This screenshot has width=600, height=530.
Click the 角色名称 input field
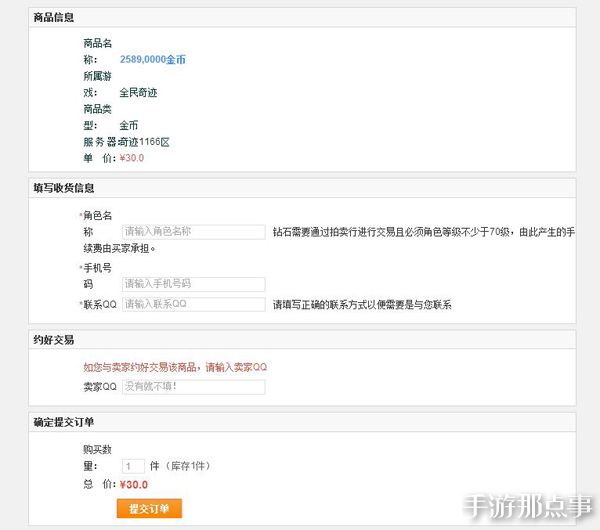click(x=193, y=231)
